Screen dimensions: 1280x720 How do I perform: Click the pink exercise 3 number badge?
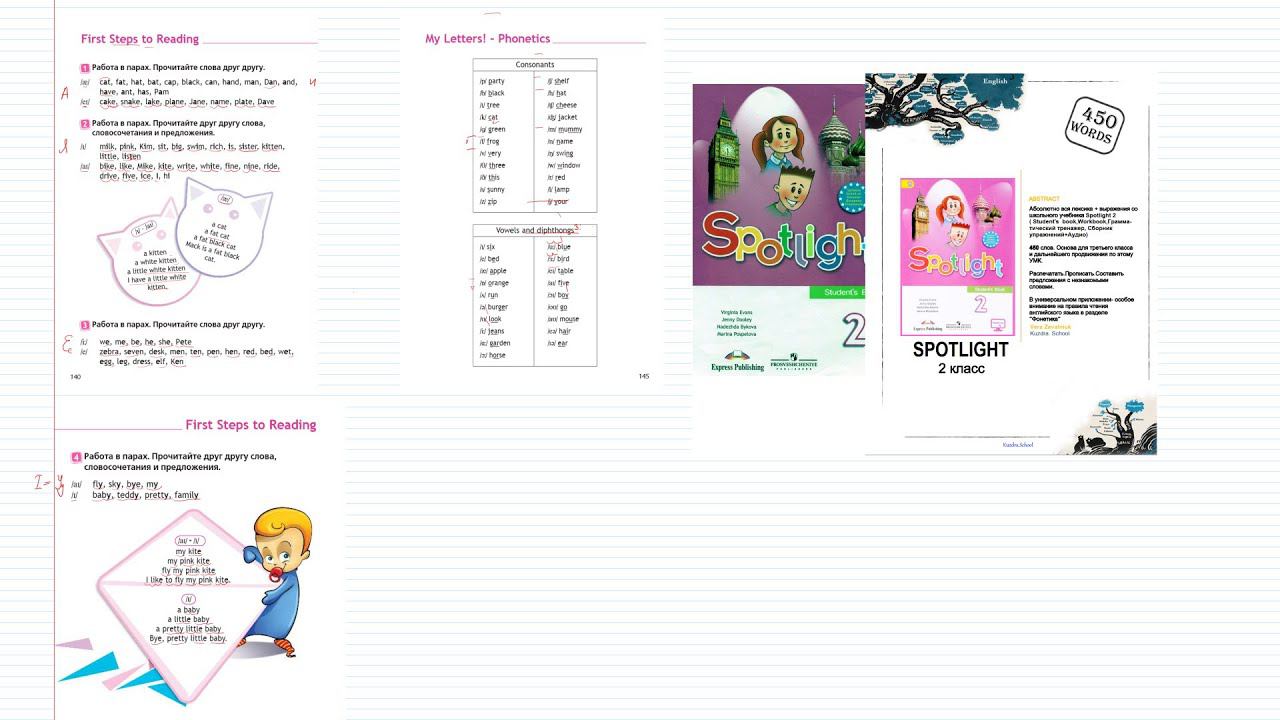85,325
